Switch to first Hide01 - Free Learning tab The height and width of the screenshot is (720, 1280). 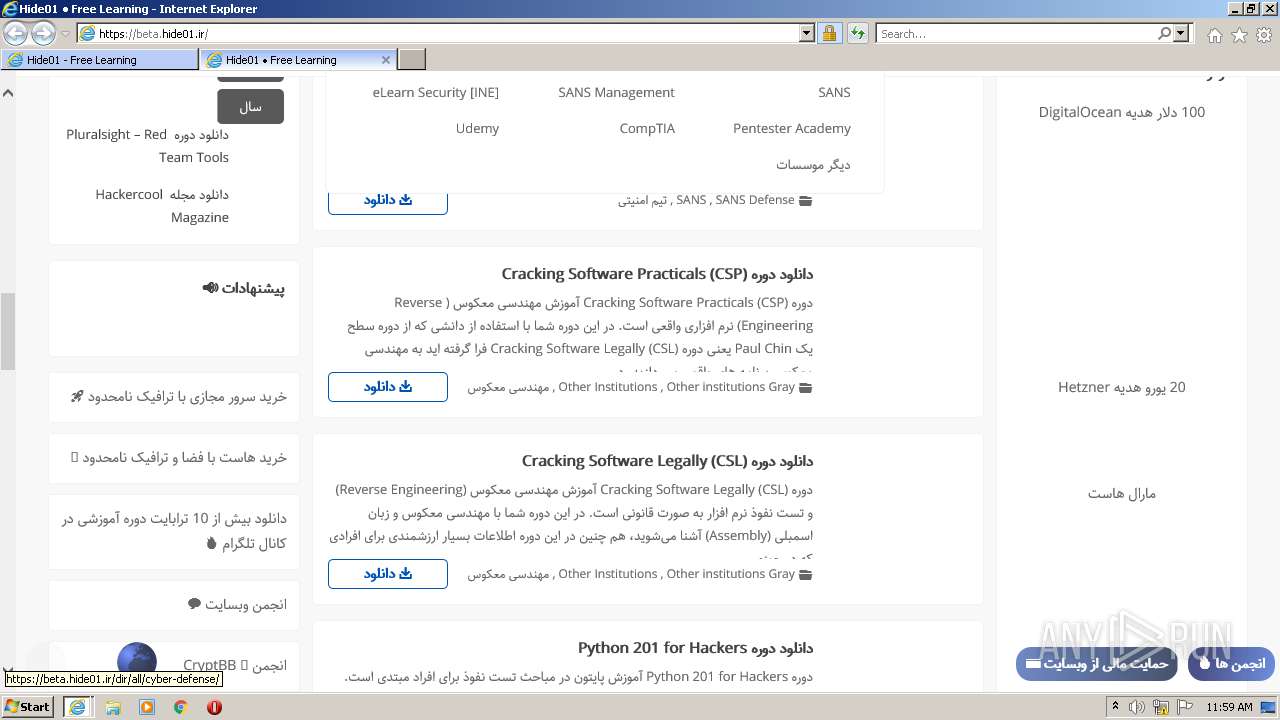point(100,60)
